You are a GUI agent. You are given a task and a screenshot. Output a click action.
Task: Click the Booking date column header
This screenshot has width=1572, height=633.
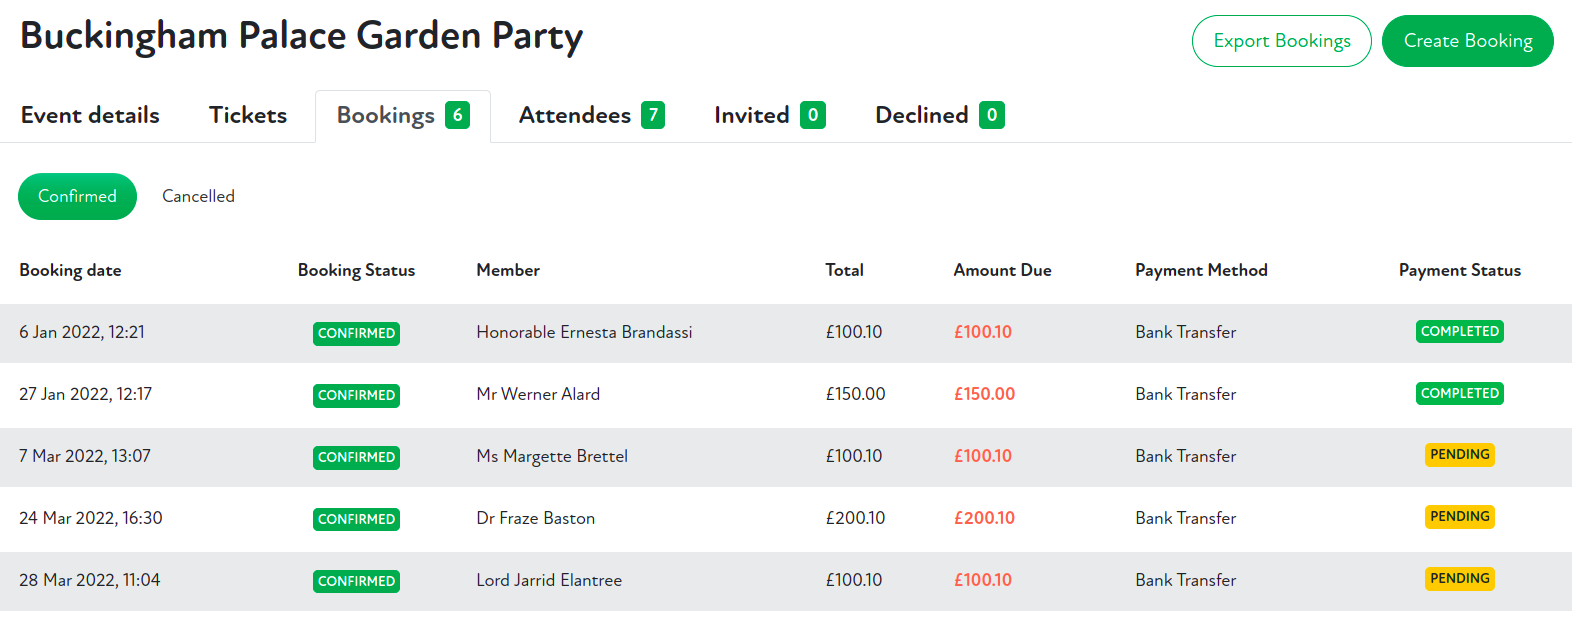[70, 270]
